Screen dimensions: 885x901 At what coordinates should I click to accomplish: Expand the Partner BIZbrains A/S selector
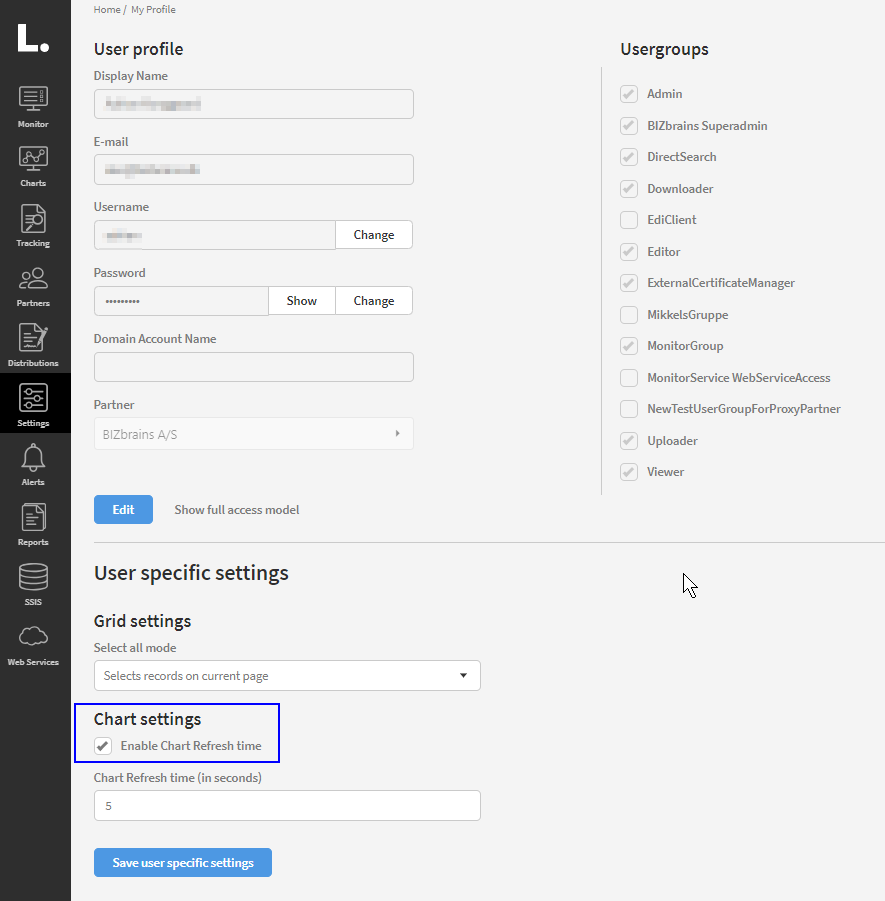pos(253,434)
